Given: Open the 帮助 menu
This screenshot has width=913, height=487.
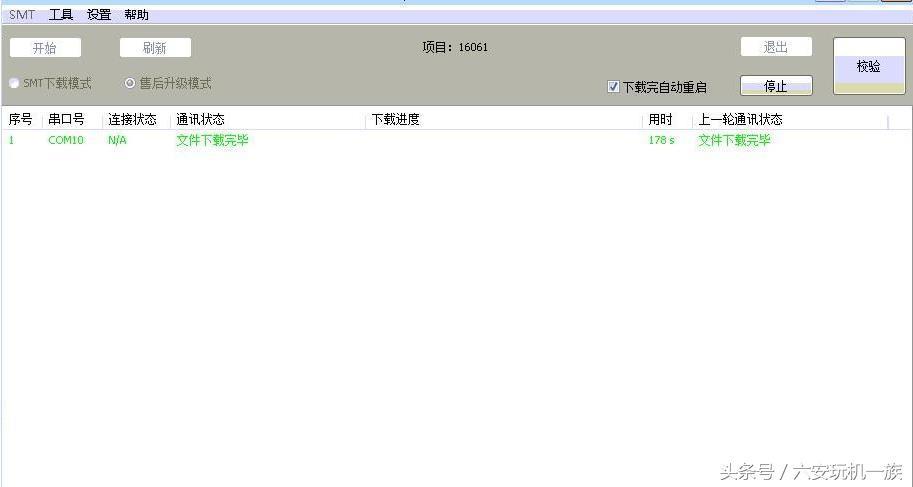Looking at the screenshot, I should [136, 15].
